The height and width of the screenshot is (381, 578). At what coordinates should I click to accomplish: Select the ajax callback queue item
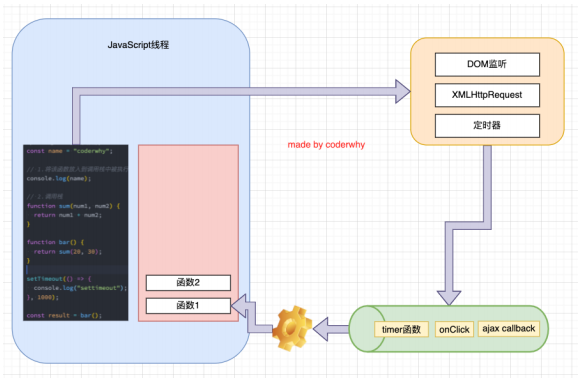(509, 328)
